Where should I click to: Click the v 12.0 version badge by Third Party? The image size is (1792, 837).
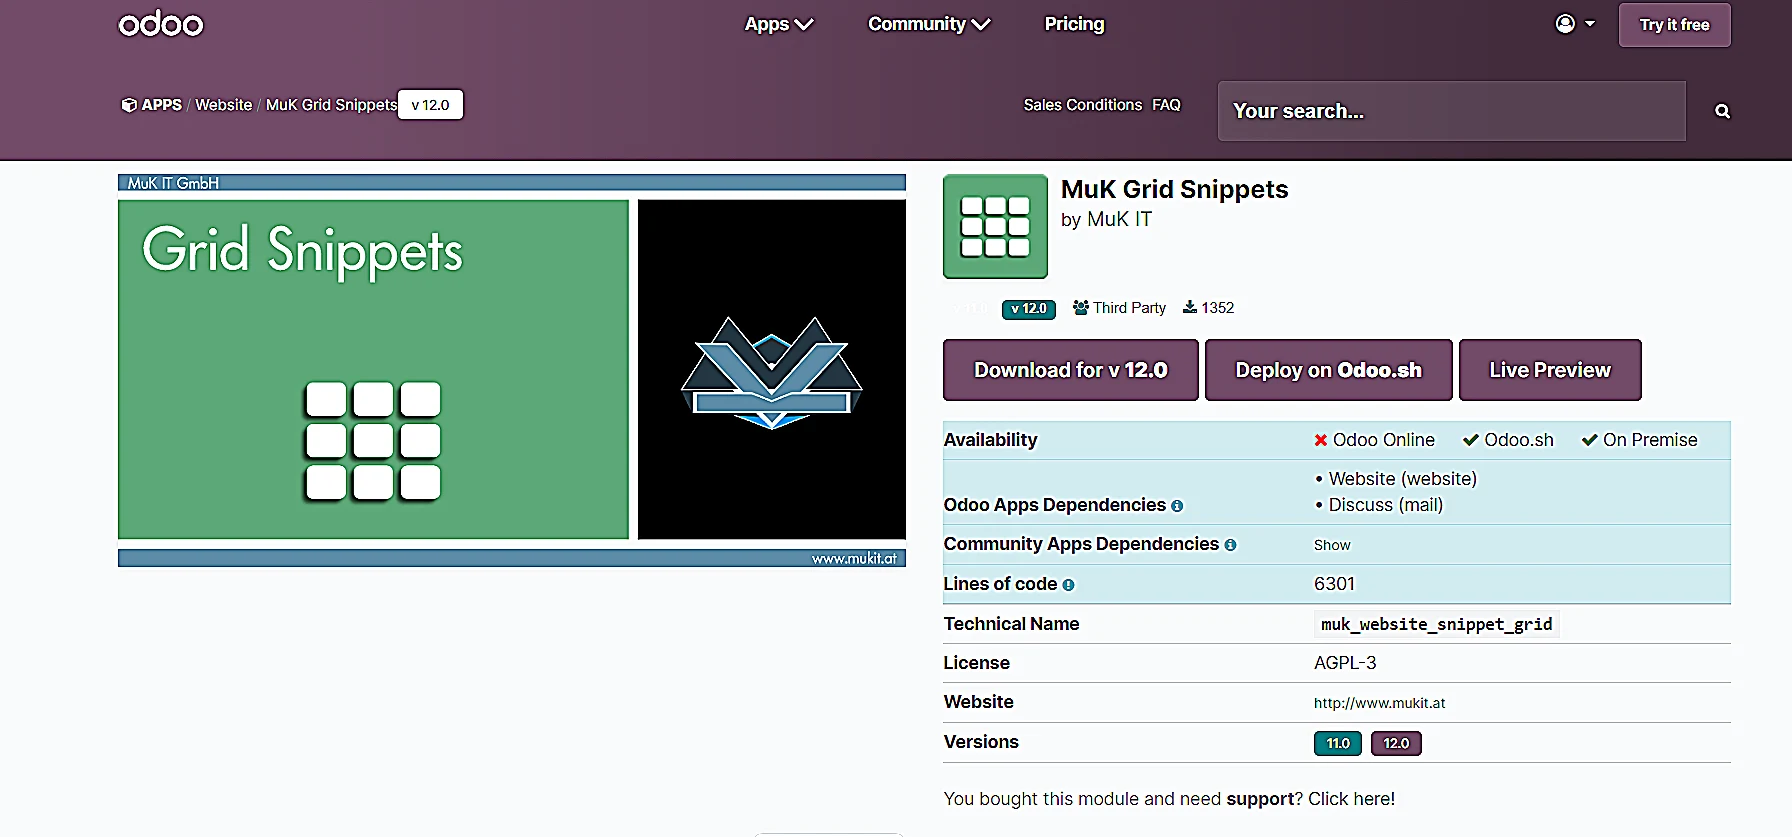[x=1028, y=309]
